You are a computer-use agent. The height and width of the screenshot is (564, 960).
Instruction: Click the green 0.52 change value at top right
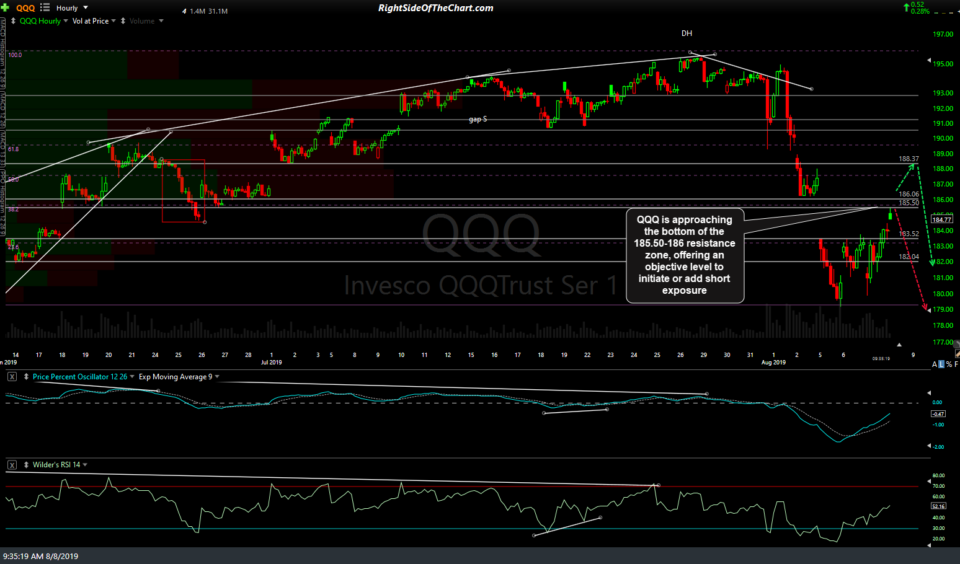point(917,4)
